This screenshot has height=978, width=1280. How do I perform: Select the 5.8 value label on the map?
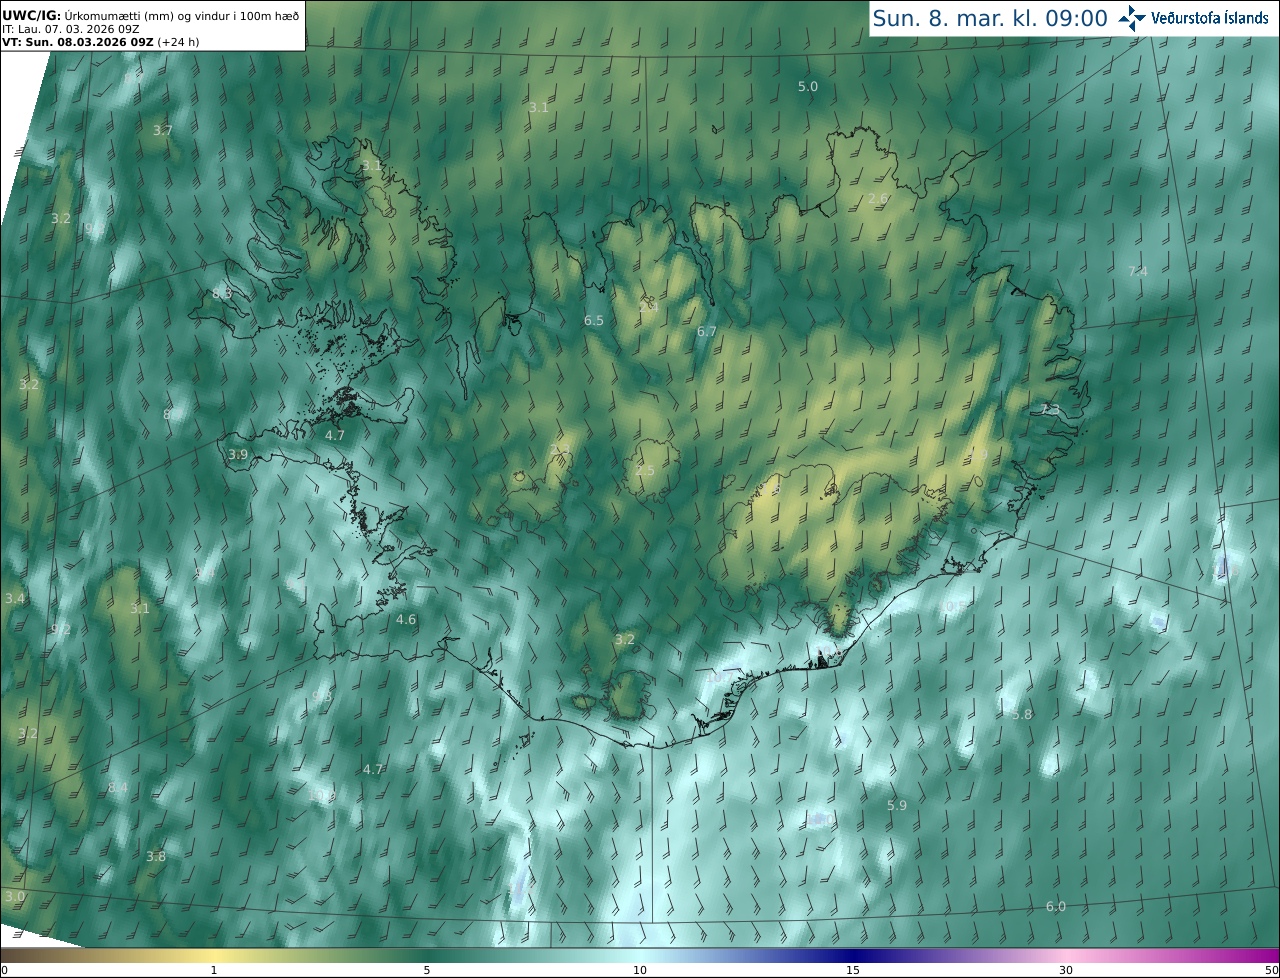point(1022,715)
